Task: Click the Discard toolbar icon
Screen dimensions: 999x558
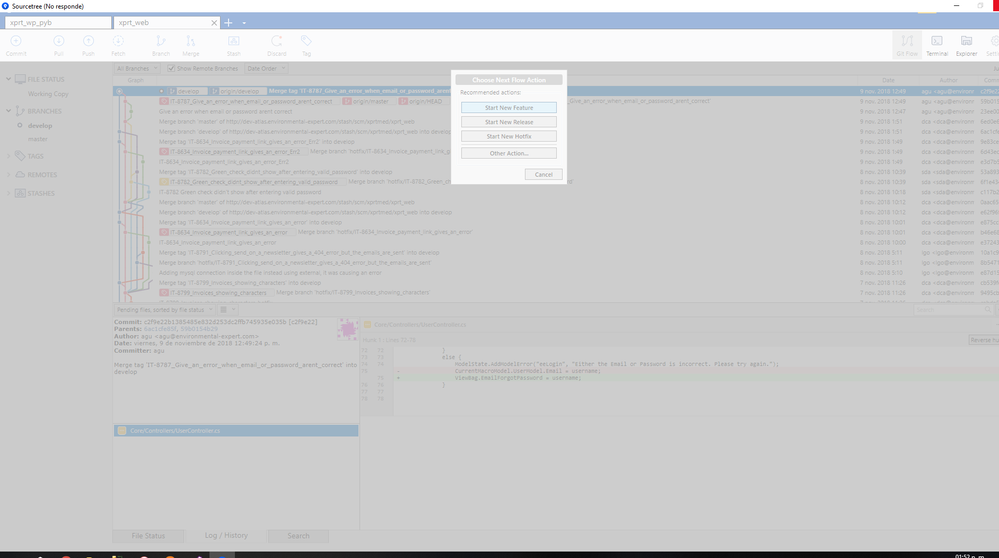Action: [x=277, y=45]
